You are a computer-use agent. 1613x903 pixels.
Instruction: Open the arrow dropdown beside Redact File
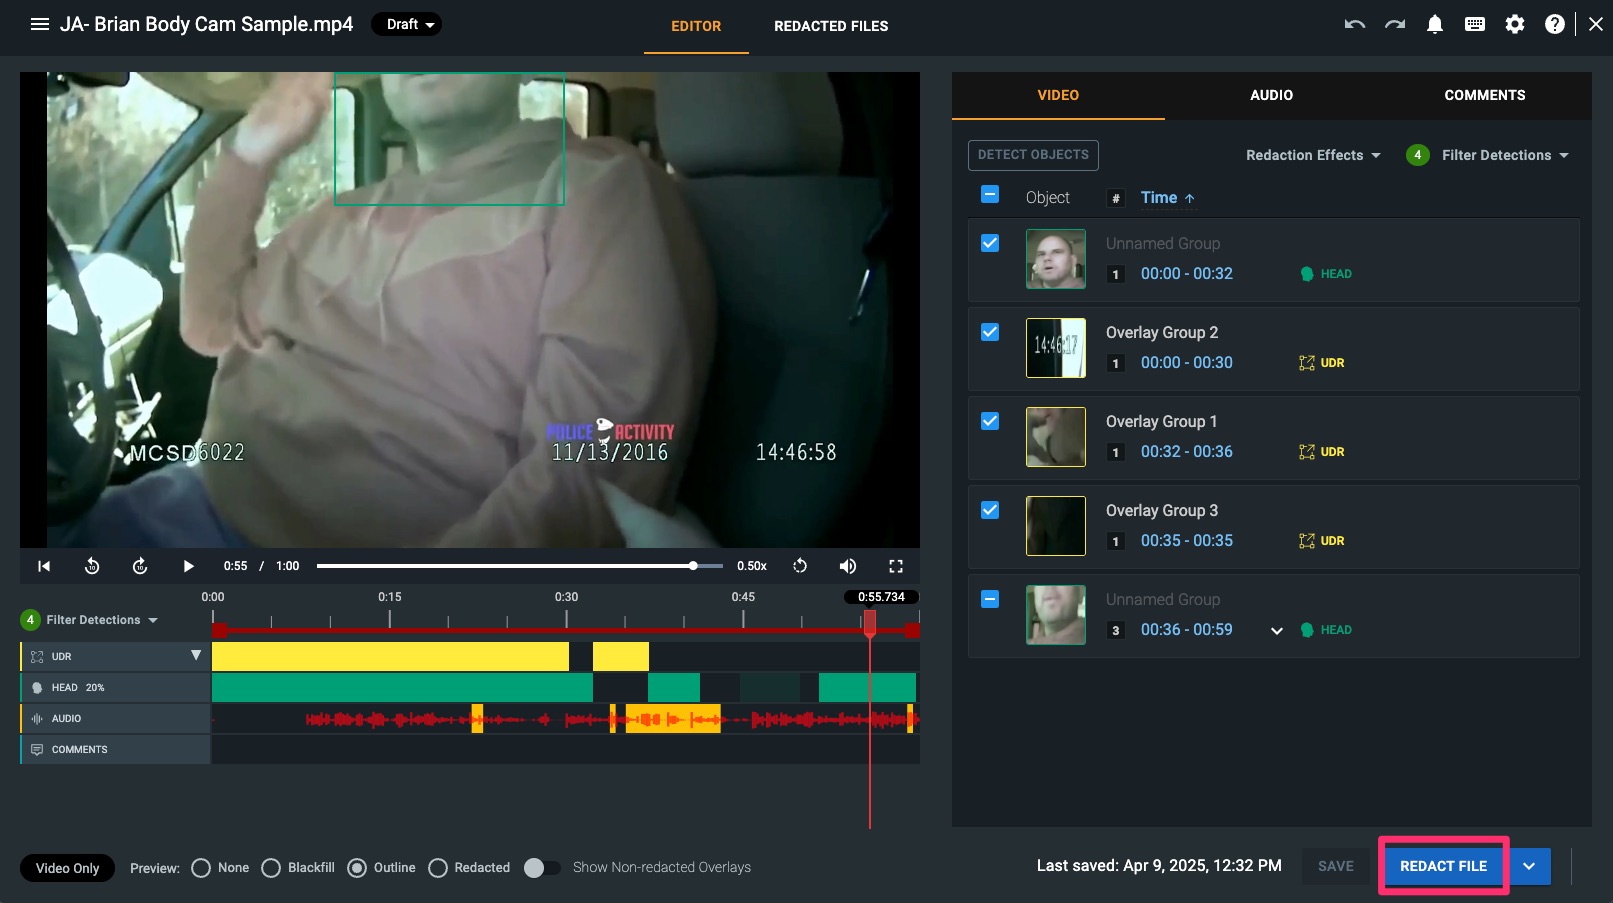click(x=1529, y=866)
